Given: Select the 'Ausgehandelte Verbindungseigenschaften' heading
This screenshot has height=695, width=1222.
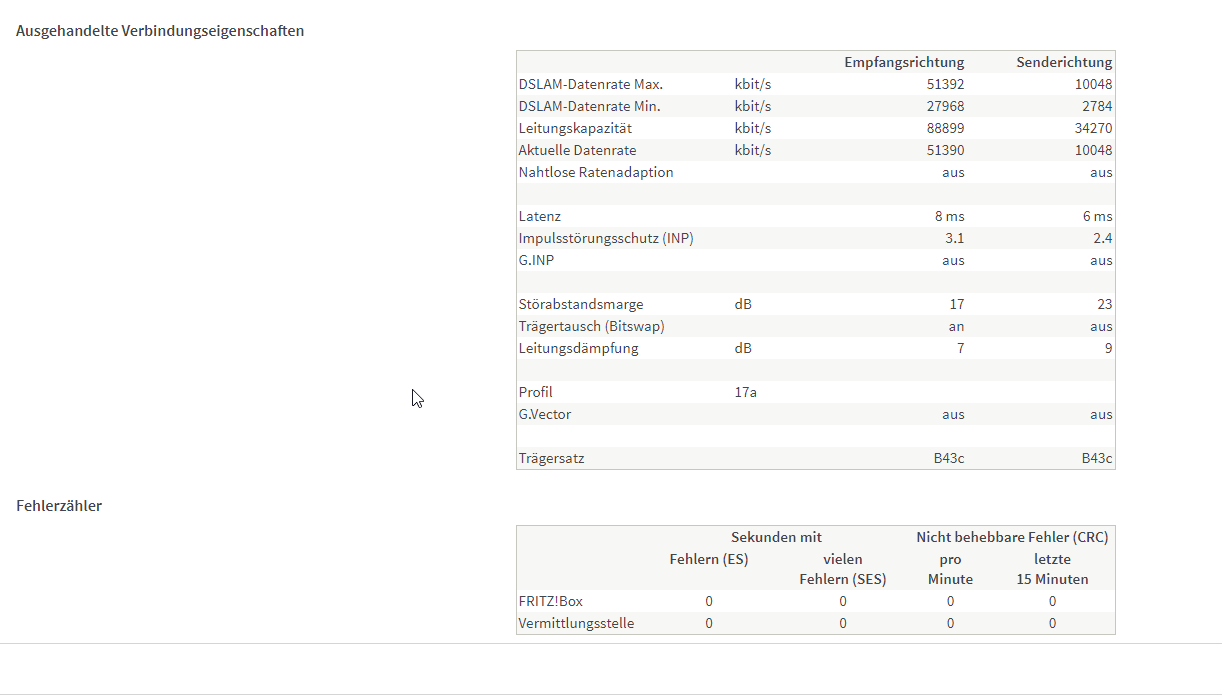Looking at the screenshot, I should (160, 30).
